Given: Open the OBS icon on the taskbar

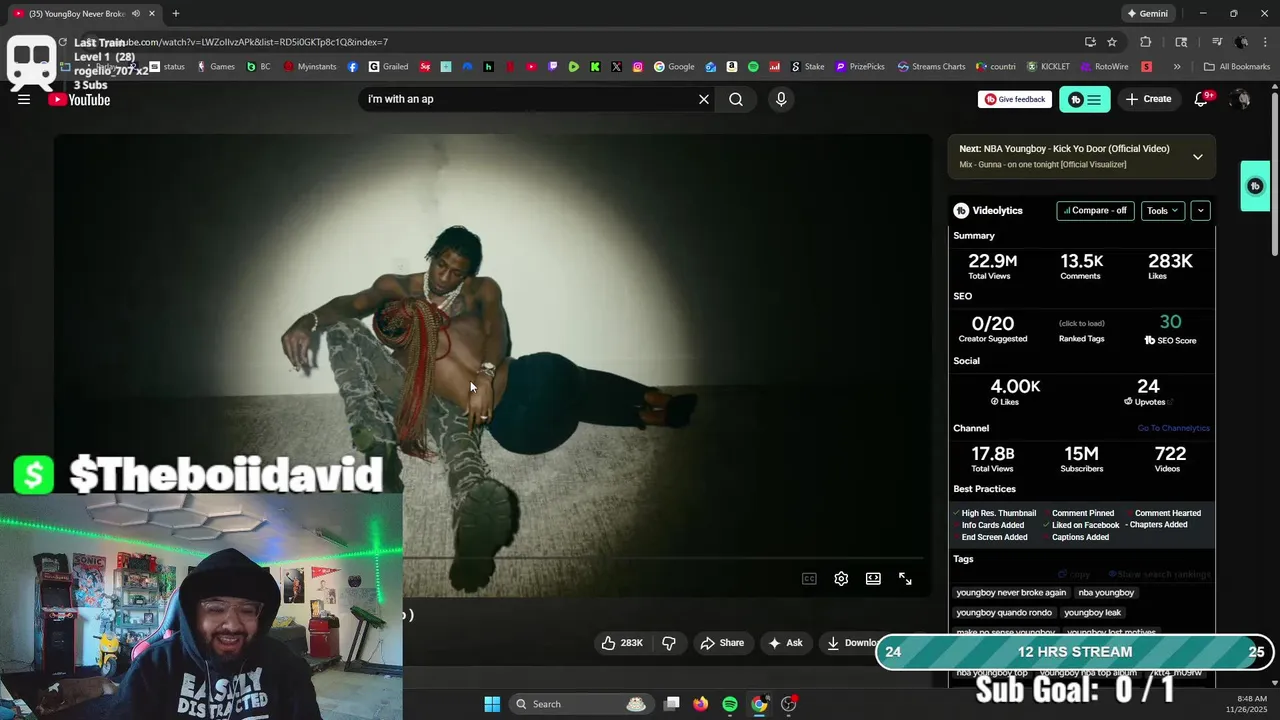Looking at the screenshot, I should 788,704.
